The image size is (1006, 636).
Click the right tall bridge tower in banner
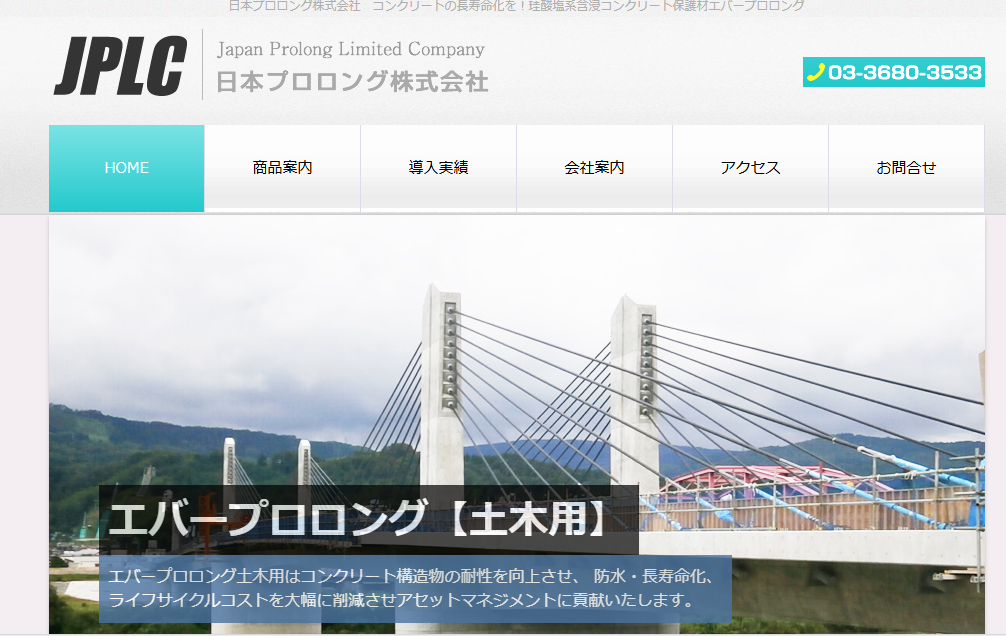(x=634, y=390)
